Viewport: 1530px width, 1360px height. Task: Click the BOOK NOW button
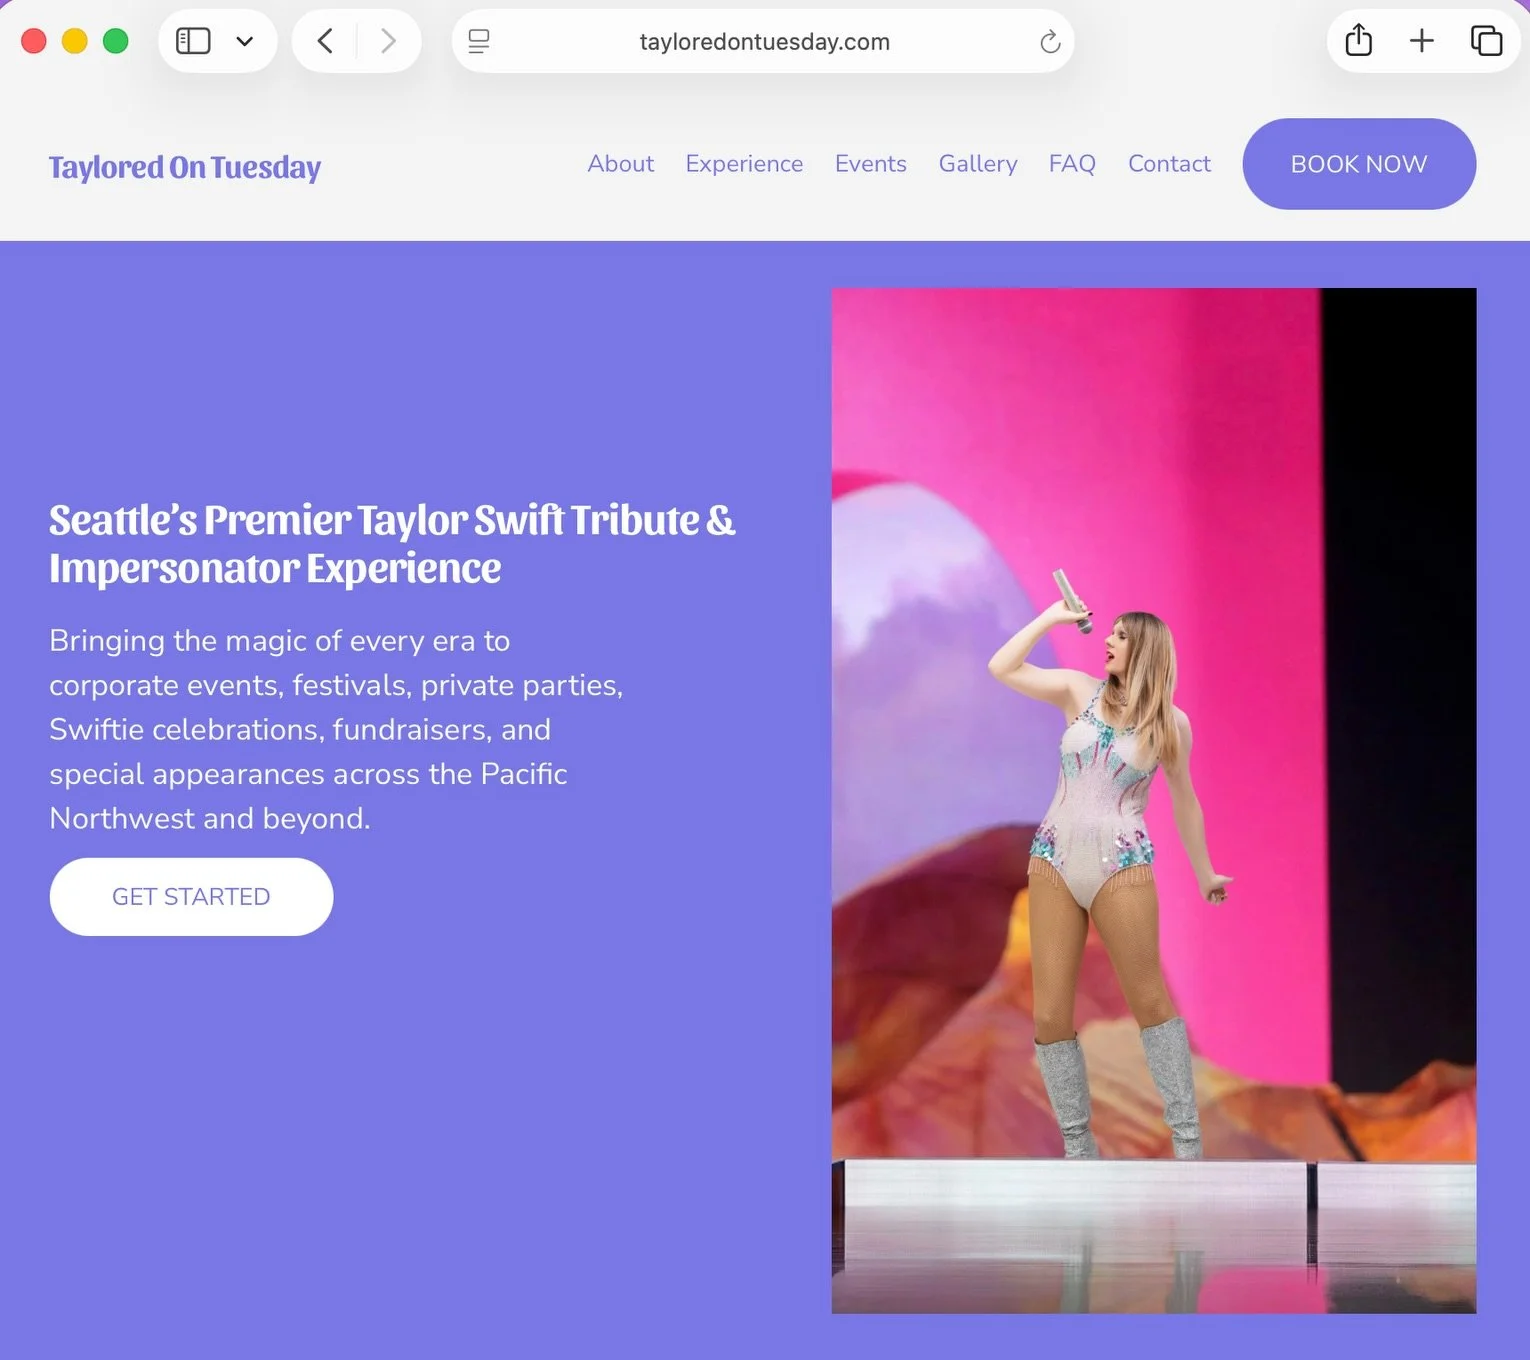pyautogui.click(x=1359, y=164)
